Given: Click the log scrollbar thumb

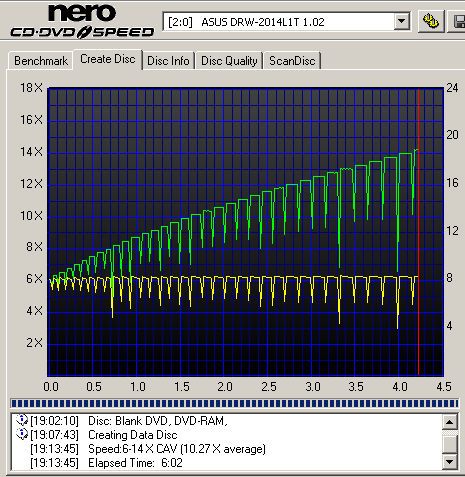Looking at the screenshot, I should [x=449, y=444].
